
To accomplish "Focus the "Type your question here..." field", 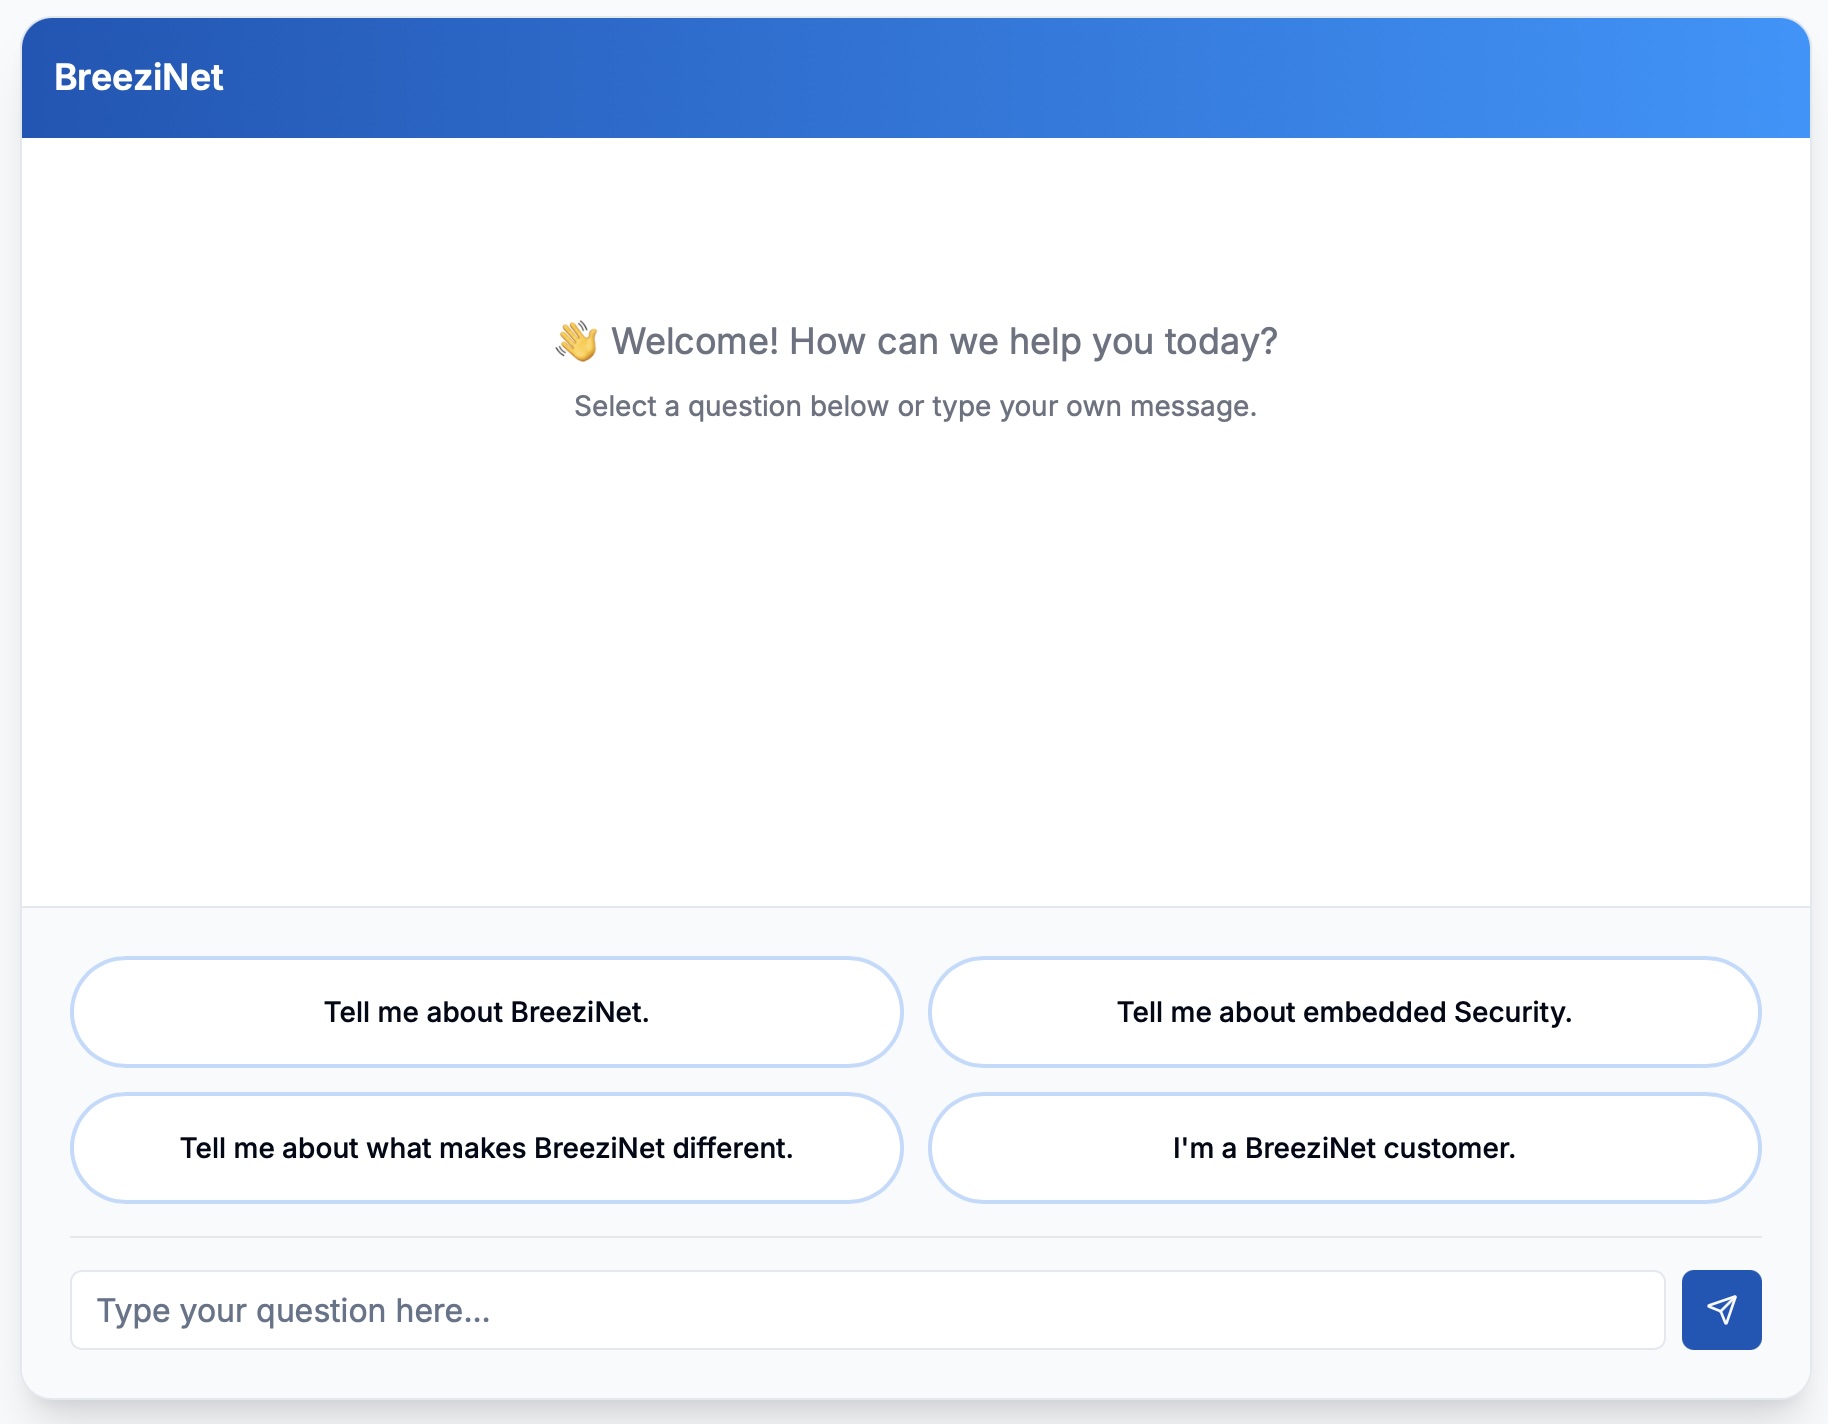I will 867,1310.
